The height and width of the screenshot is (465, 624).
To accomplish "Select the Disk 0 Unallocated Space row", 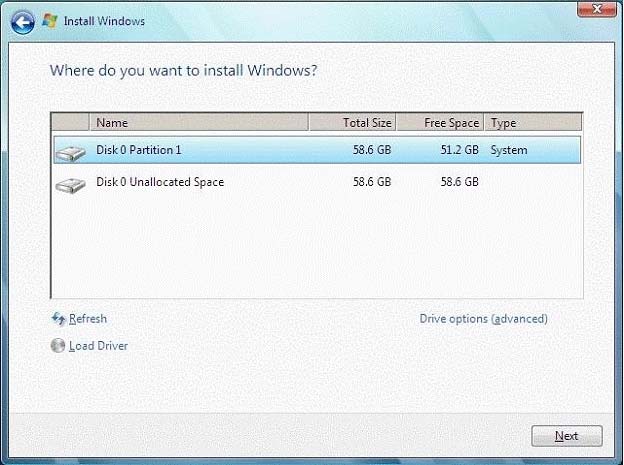I will [x=317, y=182].
